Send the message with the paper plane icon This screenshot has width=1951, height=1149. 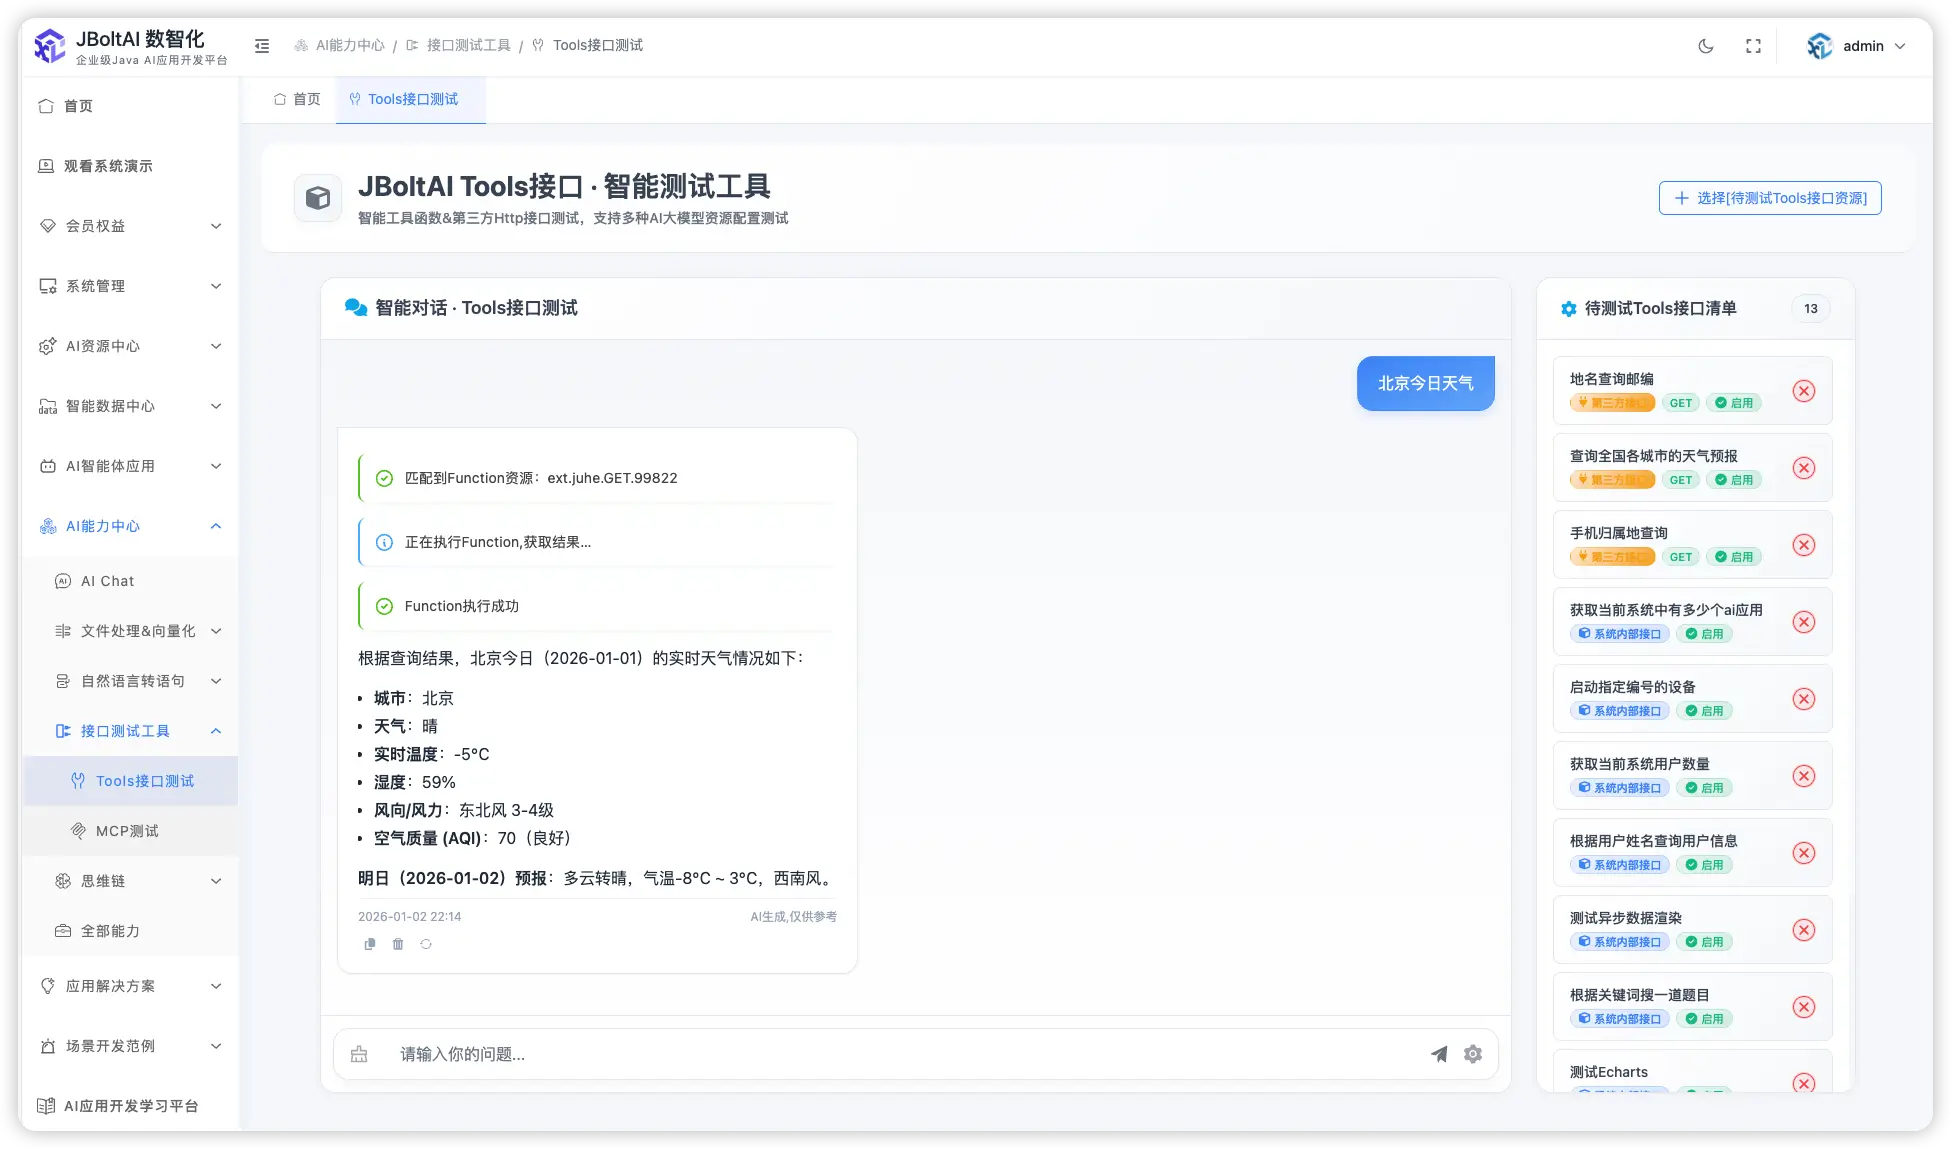[1439, 1054]
